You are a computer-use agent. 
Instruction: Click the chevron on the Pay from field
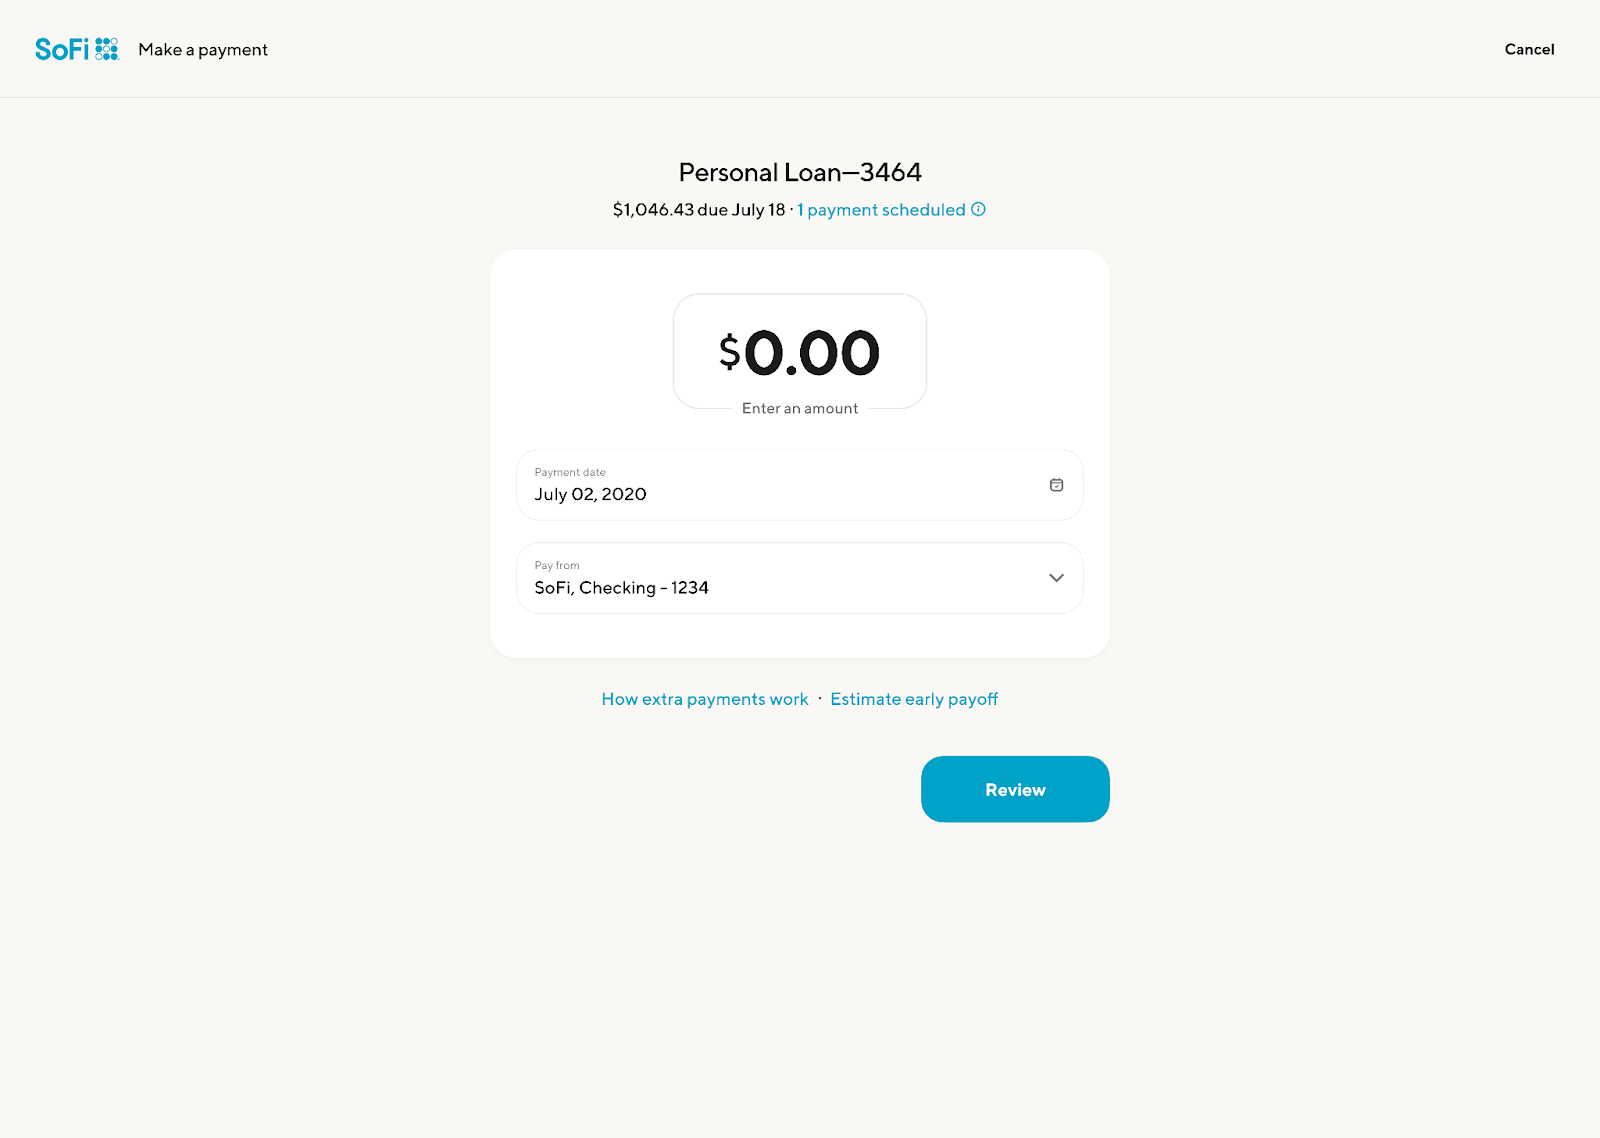tap(1055, 578)
